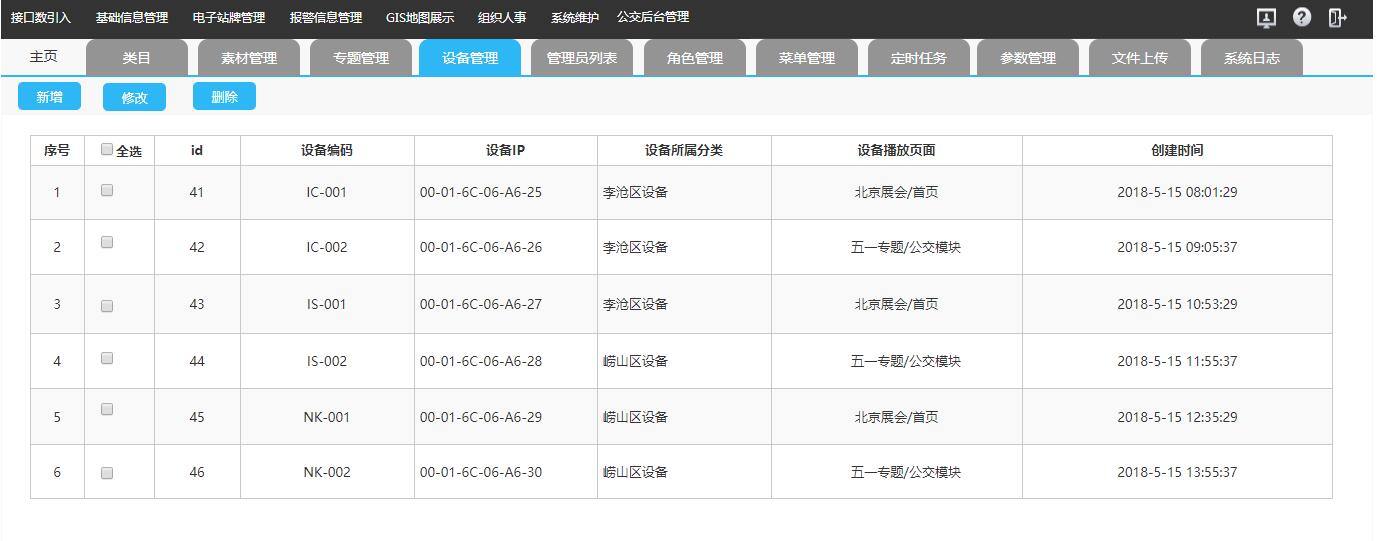Switch to the 素材管理 tab
The height and width of the screenshot is (541, 1377).
click(x=249, y=58)
